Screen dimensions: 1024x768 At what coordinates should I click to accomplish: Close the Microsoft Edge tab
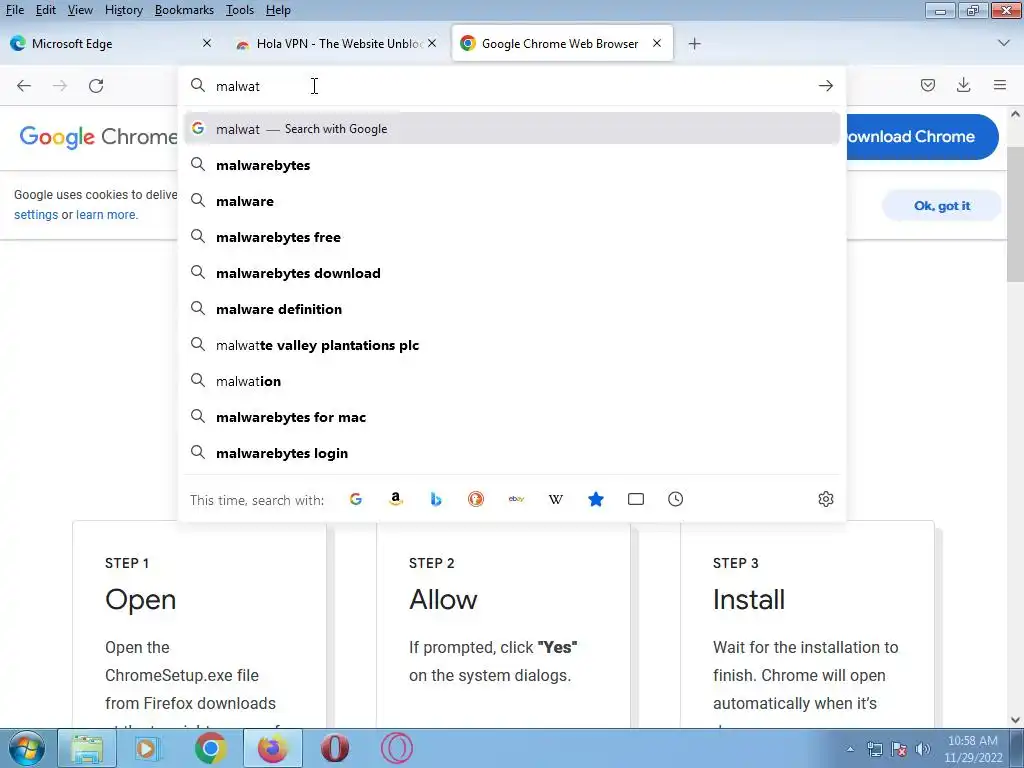[206, 43]
